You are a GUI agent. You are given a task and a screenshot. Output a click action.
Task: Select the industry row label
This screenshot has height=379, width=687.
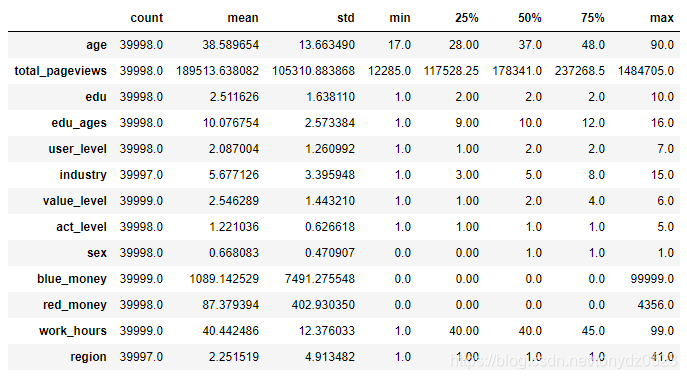[83, 175]
